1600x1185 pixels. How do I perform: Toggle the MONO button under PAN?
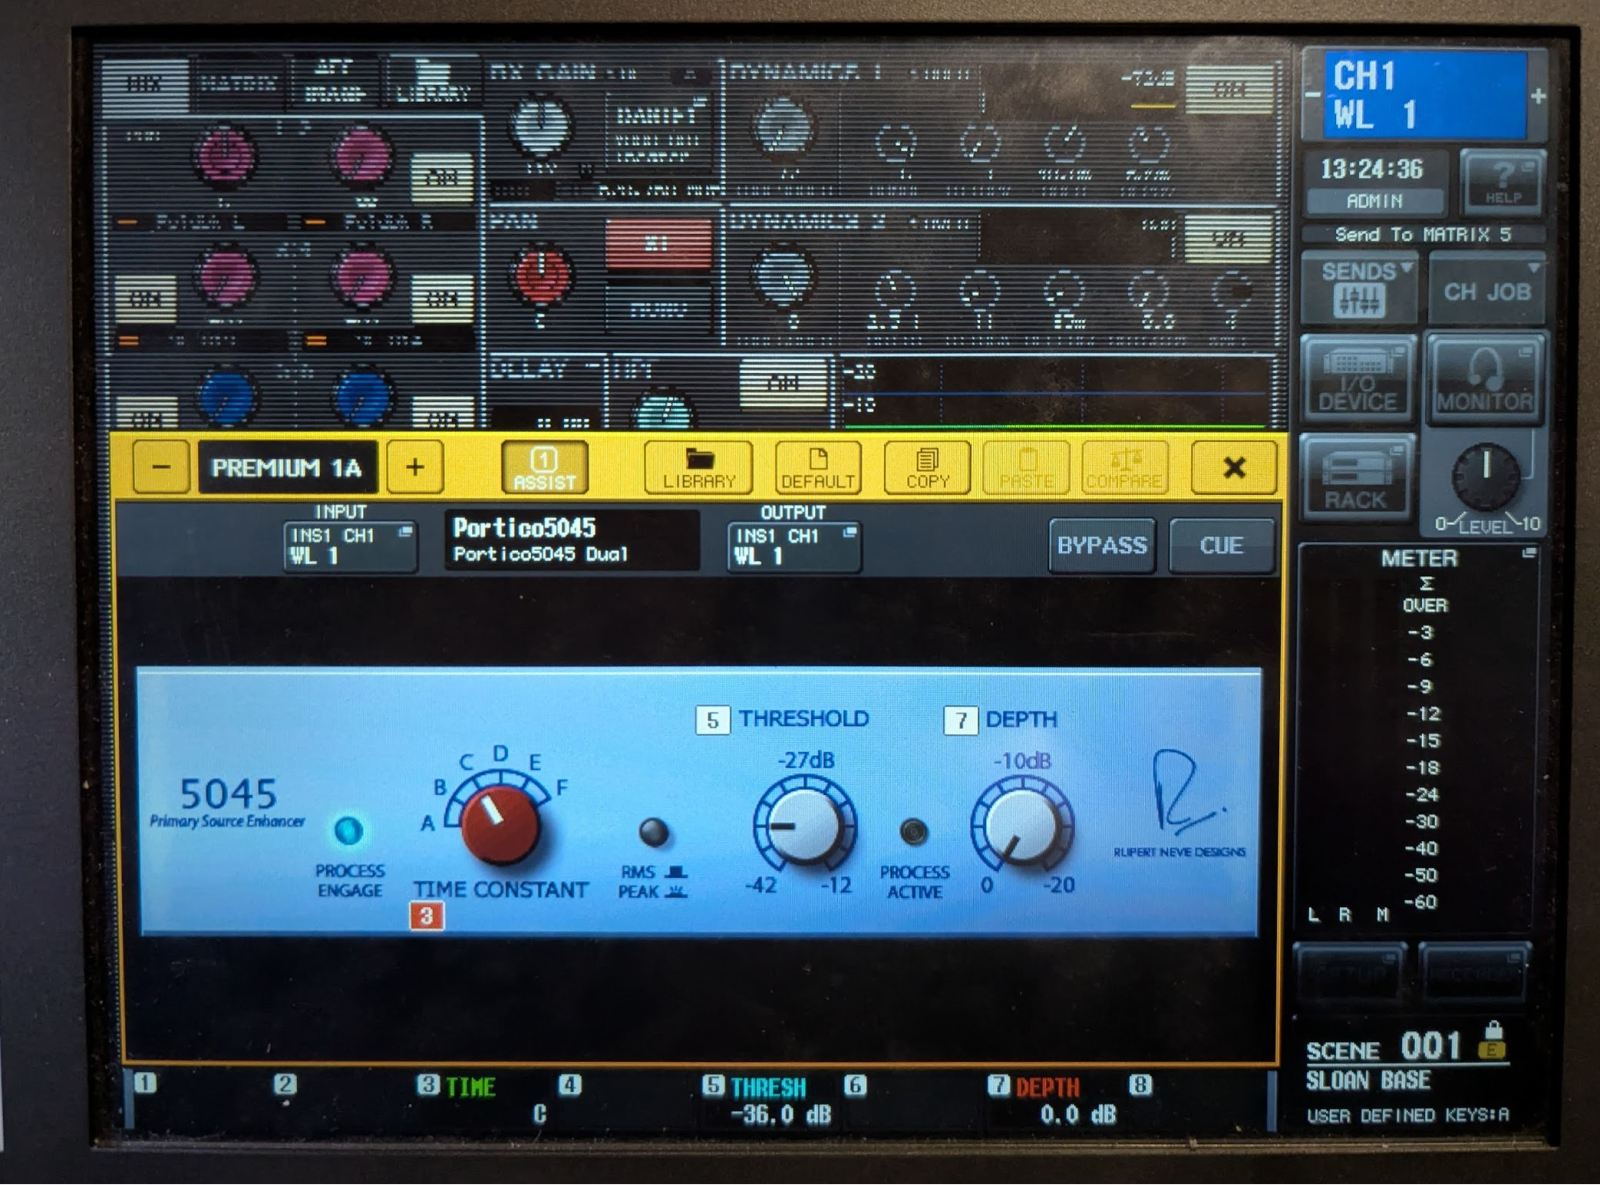[658, 309]
